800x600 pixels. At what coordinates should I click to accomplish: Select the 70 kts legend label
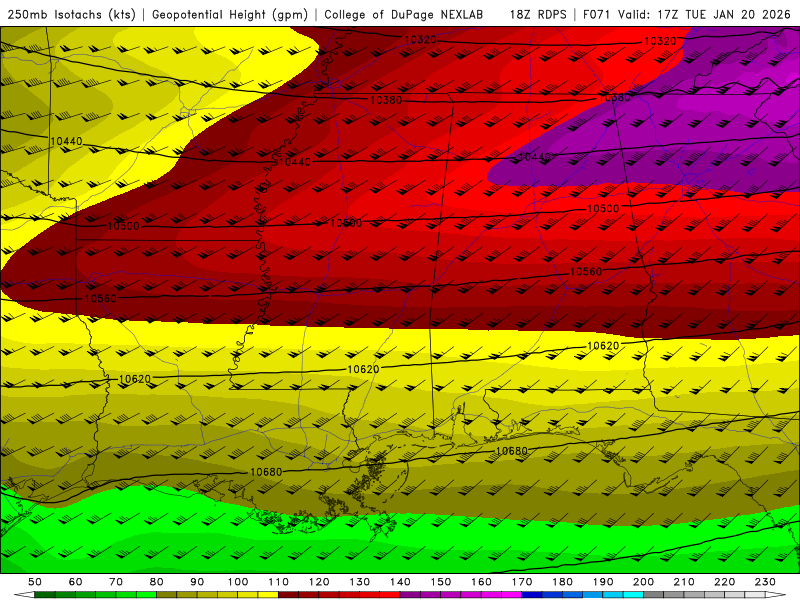tap(116, 582)
